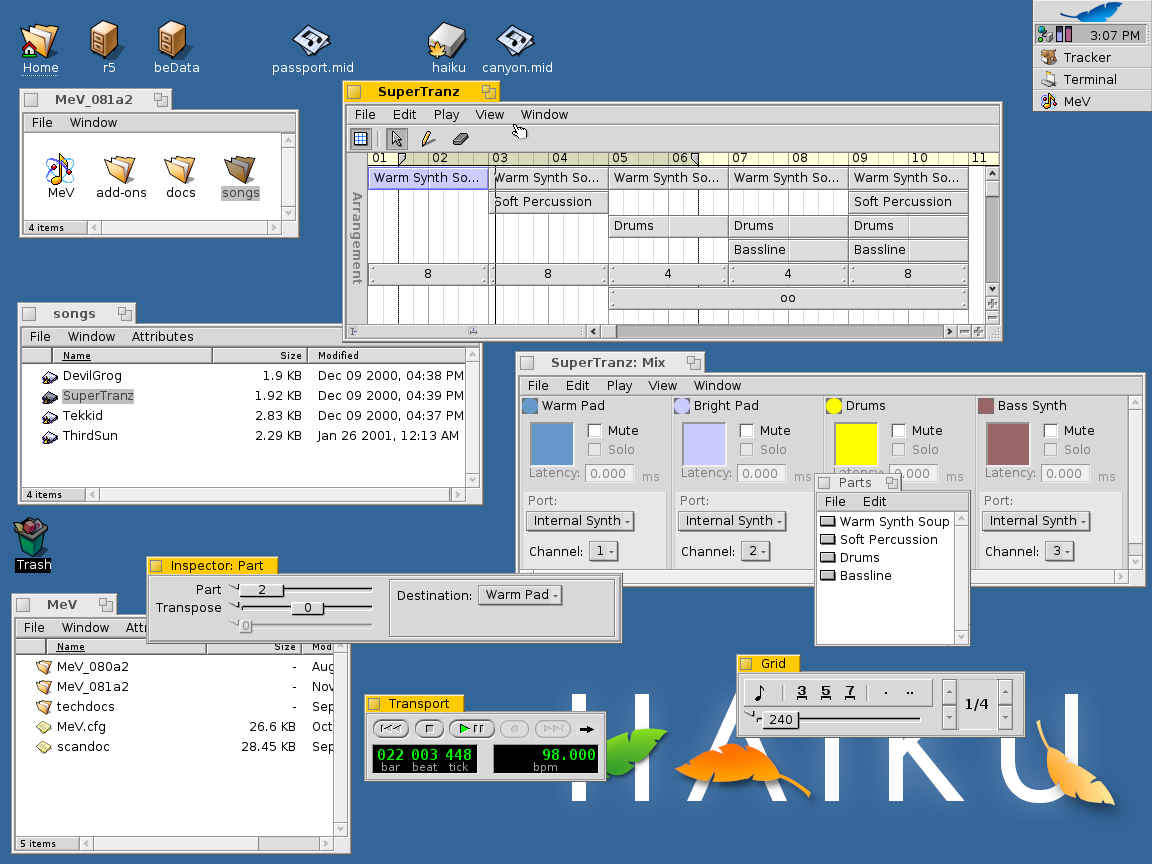Click rewind-to-start button in Transport
Viewport: 1152px width, 864px height.
coord(391,729)
